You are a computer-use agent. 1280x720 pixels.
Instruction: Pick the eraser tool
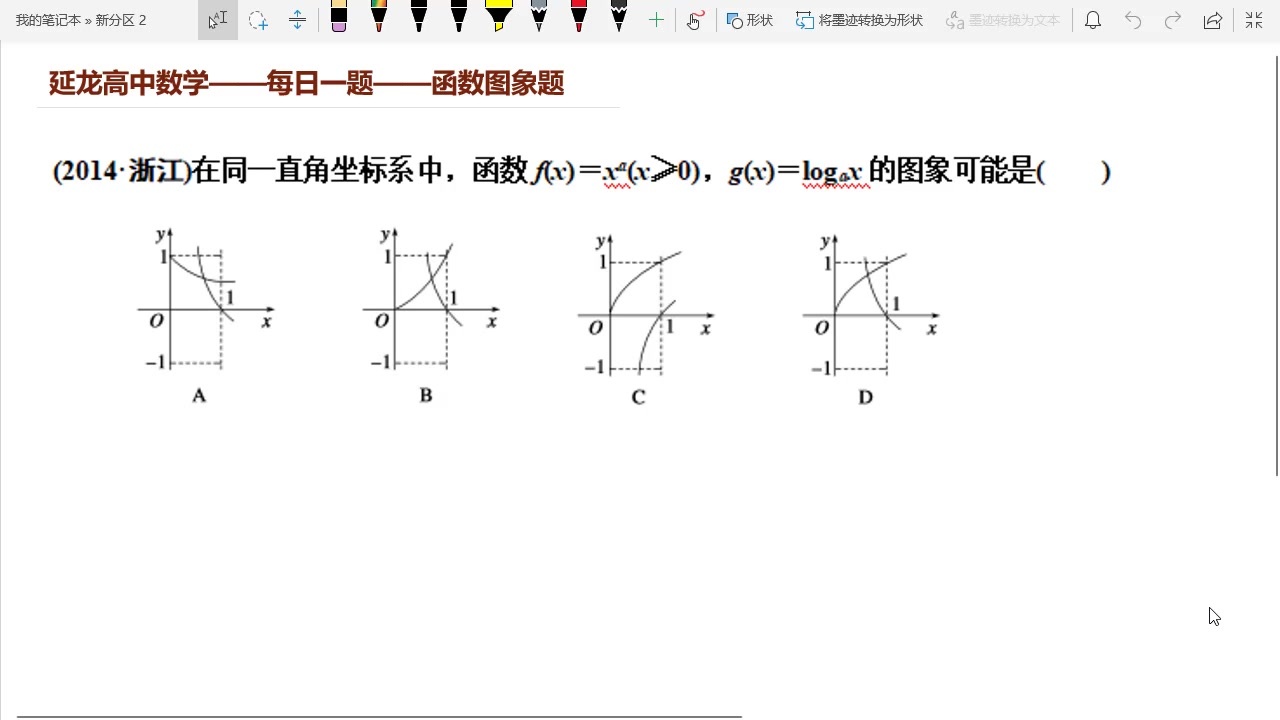pyautogui.click(x=339, y=17)
